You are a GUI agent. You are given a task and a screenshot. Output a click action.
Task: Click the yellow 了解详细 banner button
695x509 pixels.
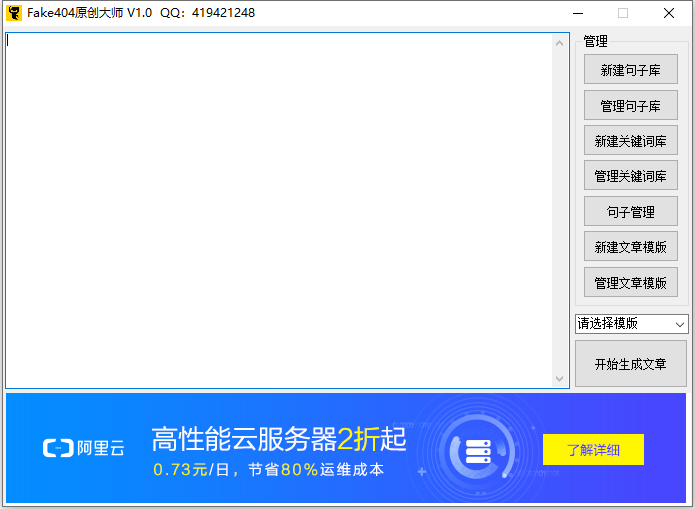[593, 450]
